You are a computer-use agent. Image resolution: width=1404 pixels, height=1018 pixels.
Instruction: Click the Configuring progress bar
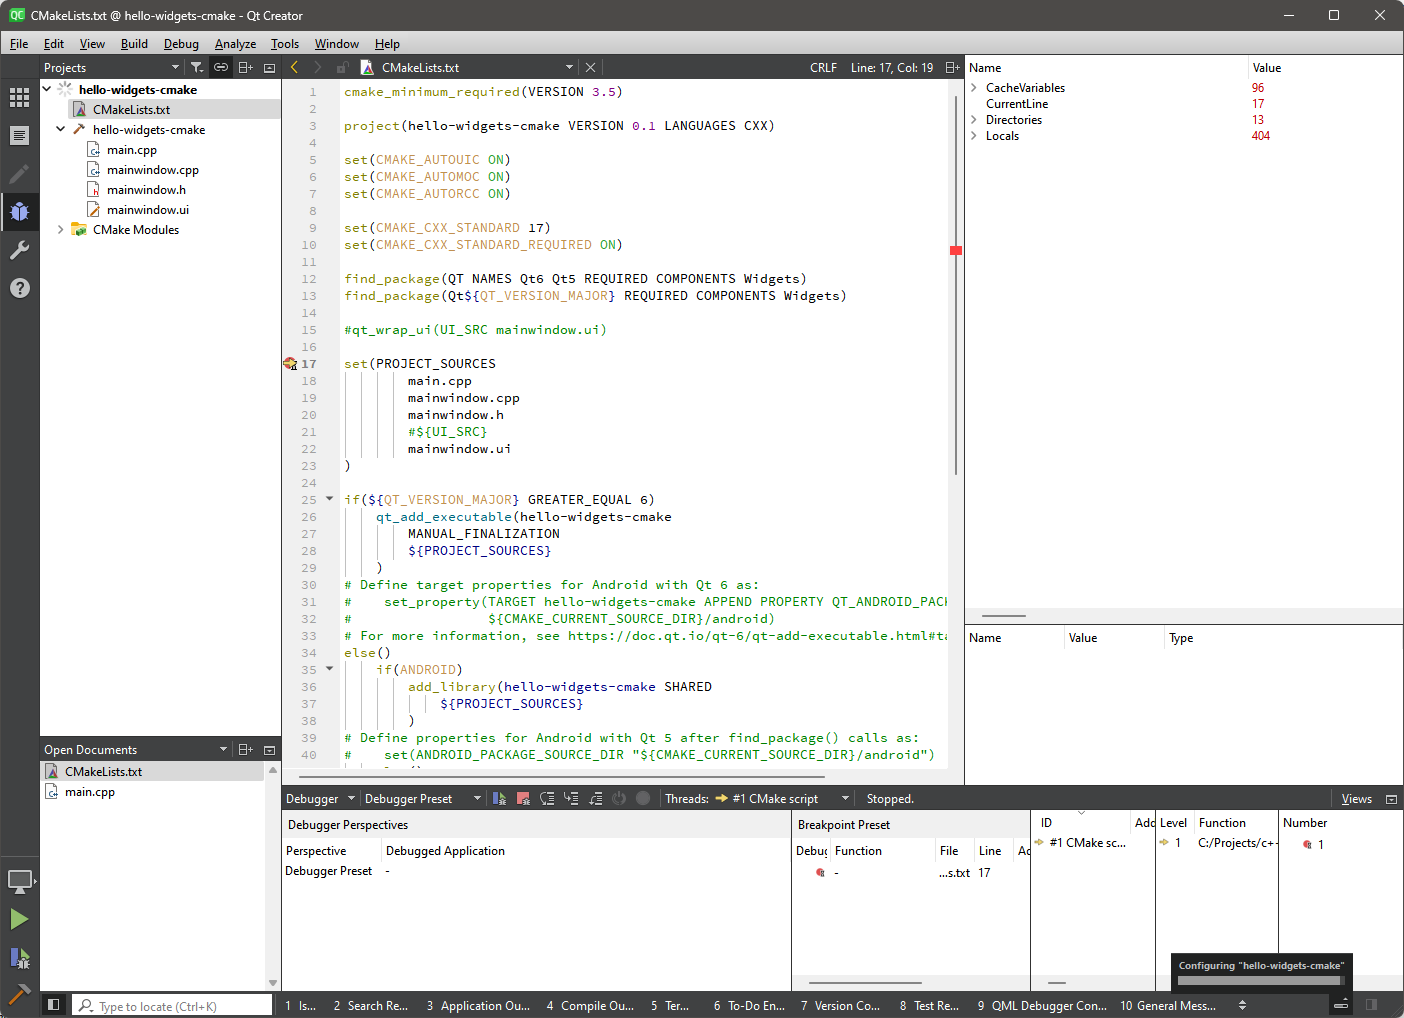[1261, 981]
